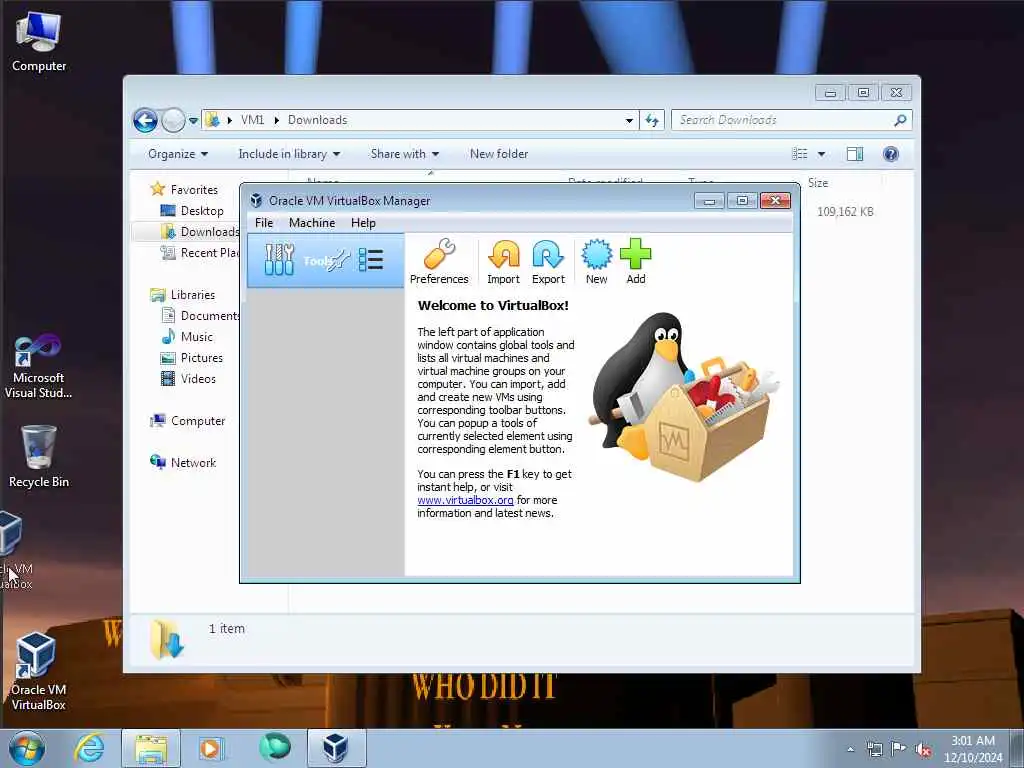Viewport: 1024px width, 768px height.
Task: Toggle the preview pane in Explorer
Action: (x=855, y=154)
